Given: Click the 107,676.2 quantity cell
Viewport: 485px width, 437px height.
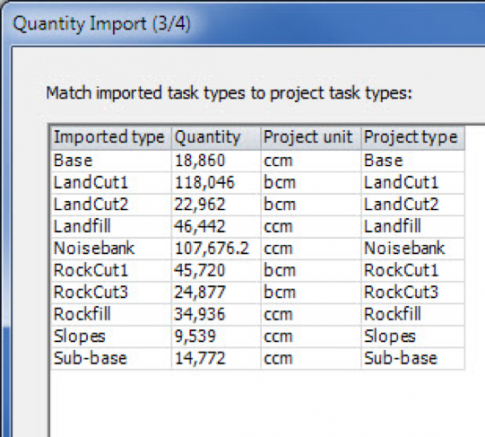Looking at the screenshot, I should tap(216, 248).
